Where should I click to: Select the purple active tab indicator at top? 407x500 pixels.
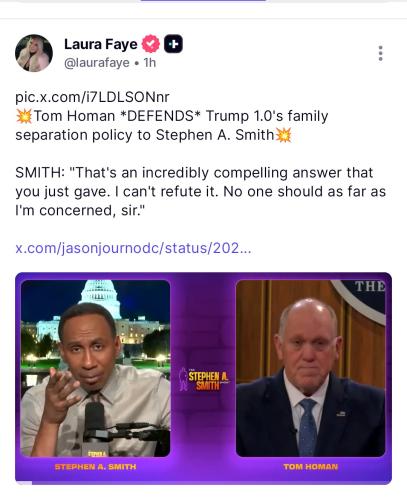pyautogui.click(x=203, y=1)
